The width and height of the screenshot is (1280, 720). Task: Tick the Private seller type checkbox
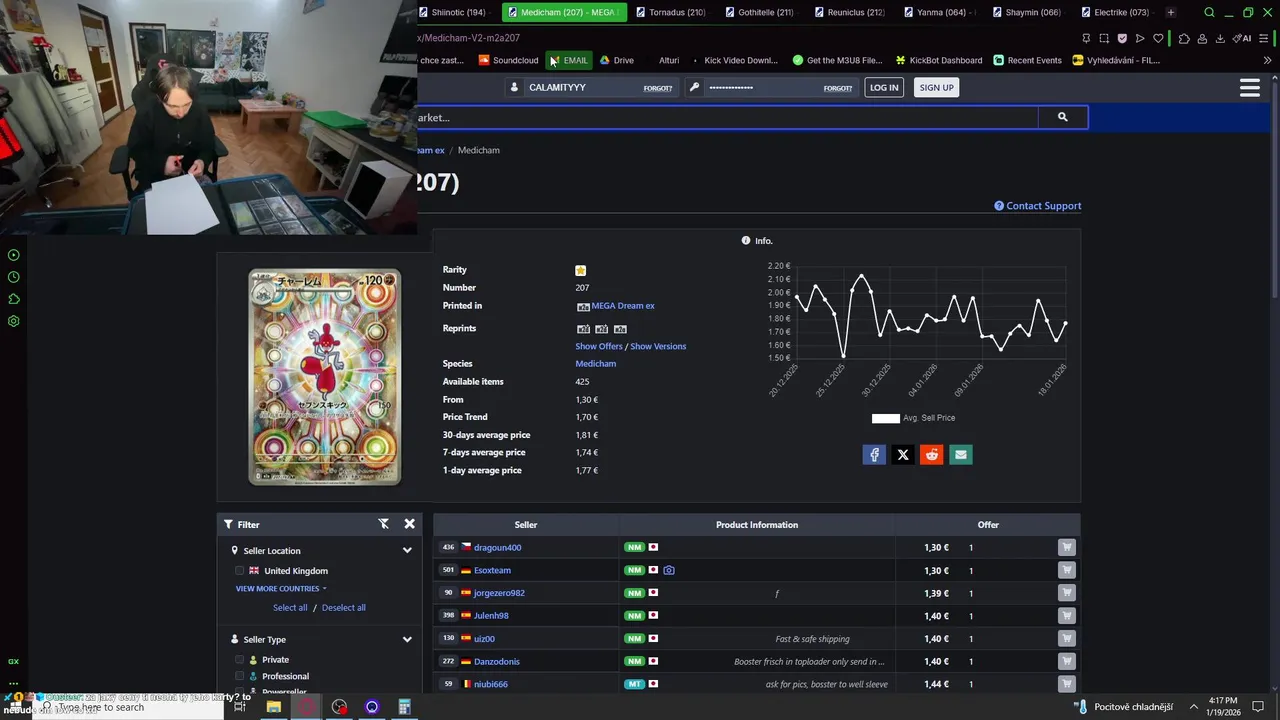tap(239, 660)
